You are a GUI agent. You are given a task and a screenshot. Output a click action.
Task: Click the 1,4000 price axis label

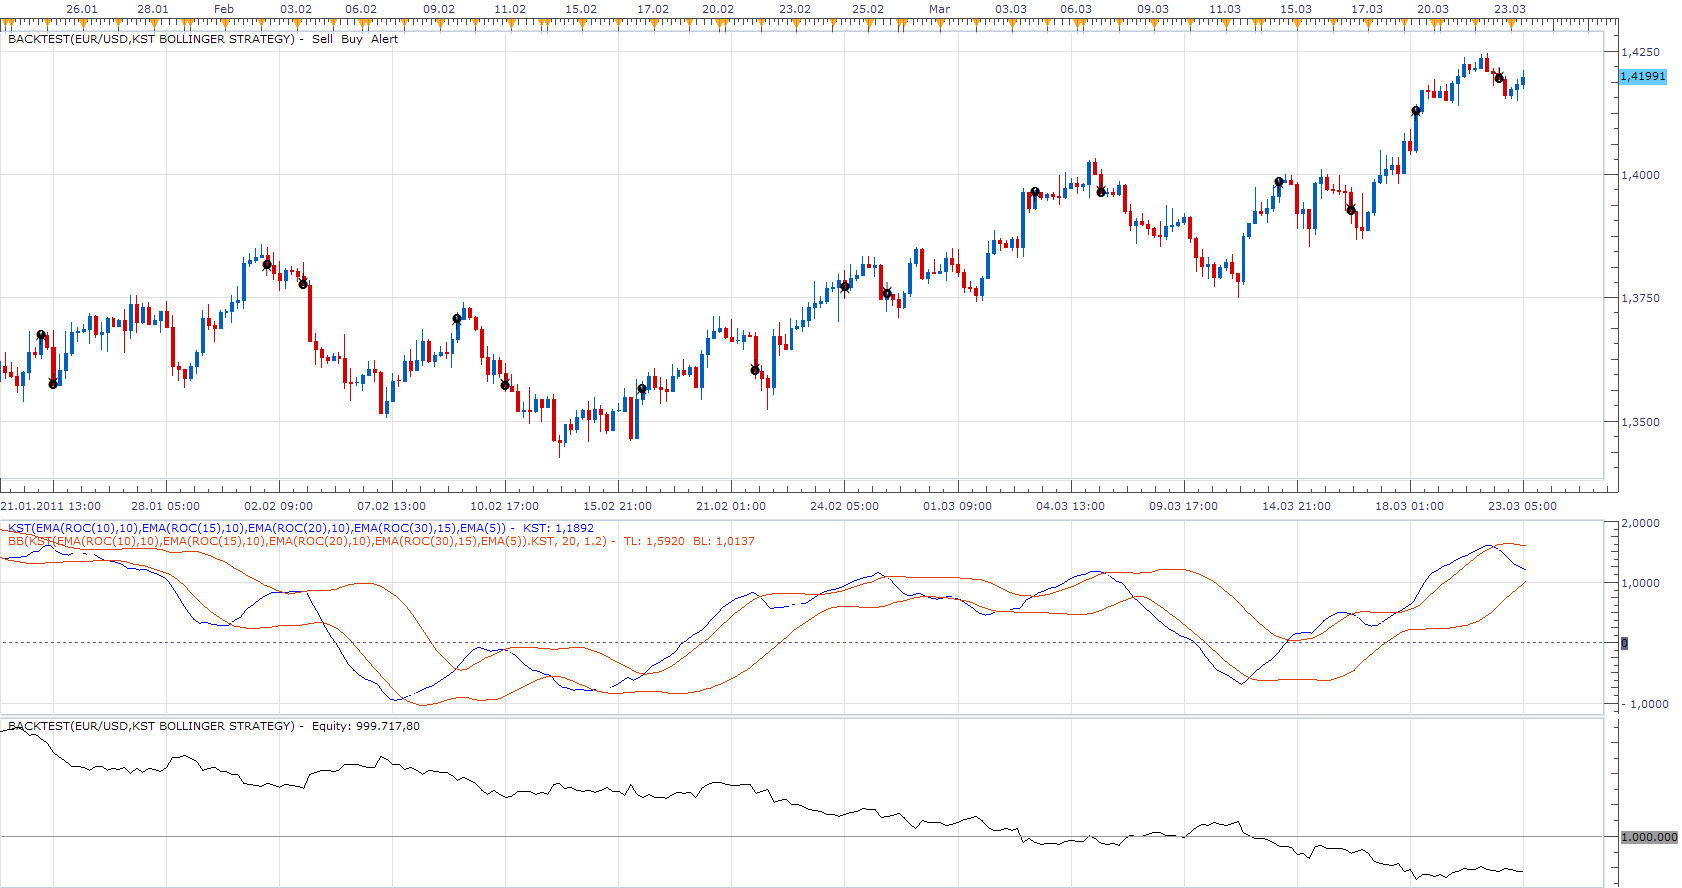click(1640, 175)
